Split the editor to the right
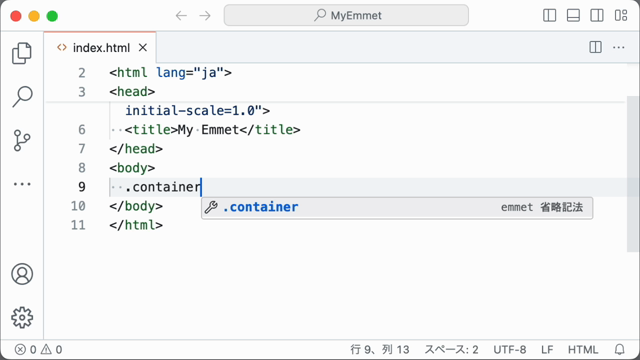This screenshot has width=640, height=360. click(596, 47)
